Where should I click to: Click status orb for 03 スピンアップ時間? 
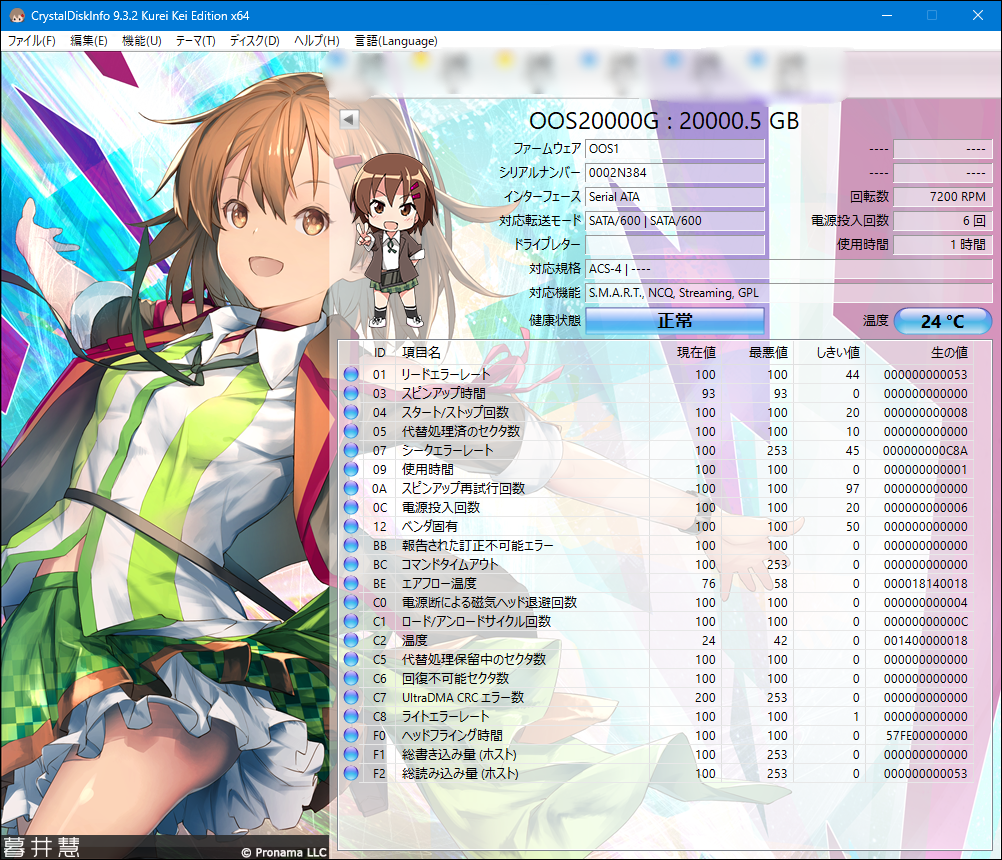pos(351,394)
